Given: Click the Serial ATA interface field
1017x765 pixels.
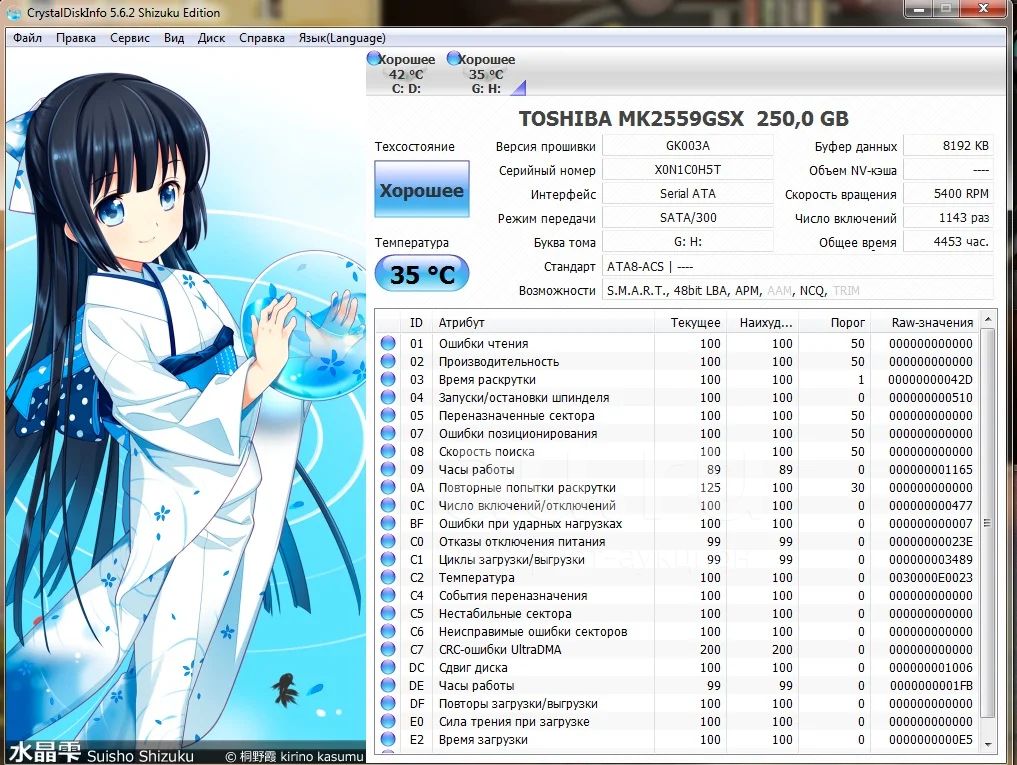Looking at the screenshot, I should 688,193.
